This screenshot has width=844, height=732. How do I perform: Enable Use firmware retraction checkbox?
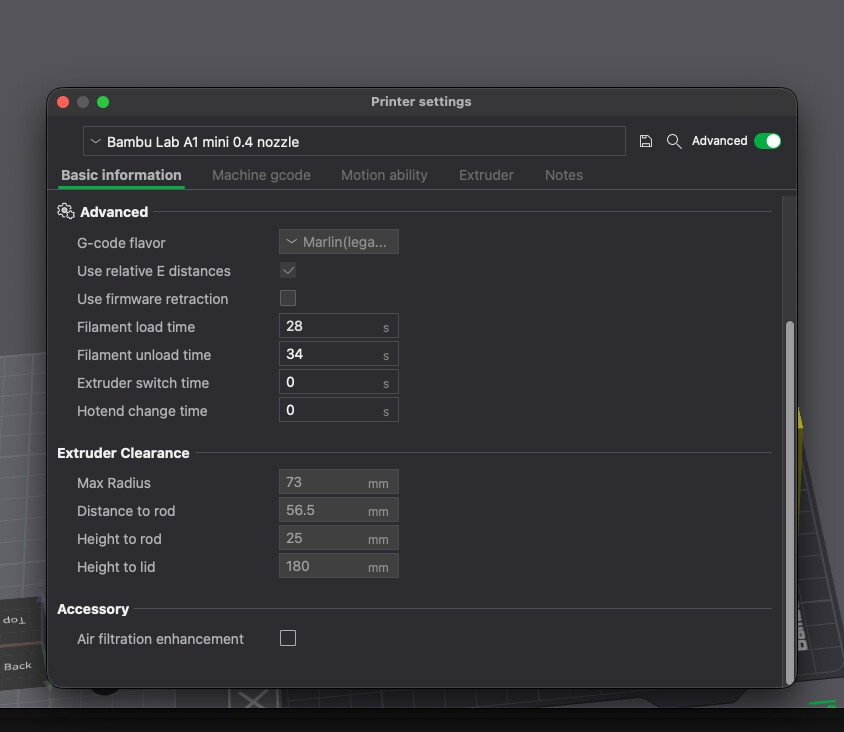[x=288, y=298]
